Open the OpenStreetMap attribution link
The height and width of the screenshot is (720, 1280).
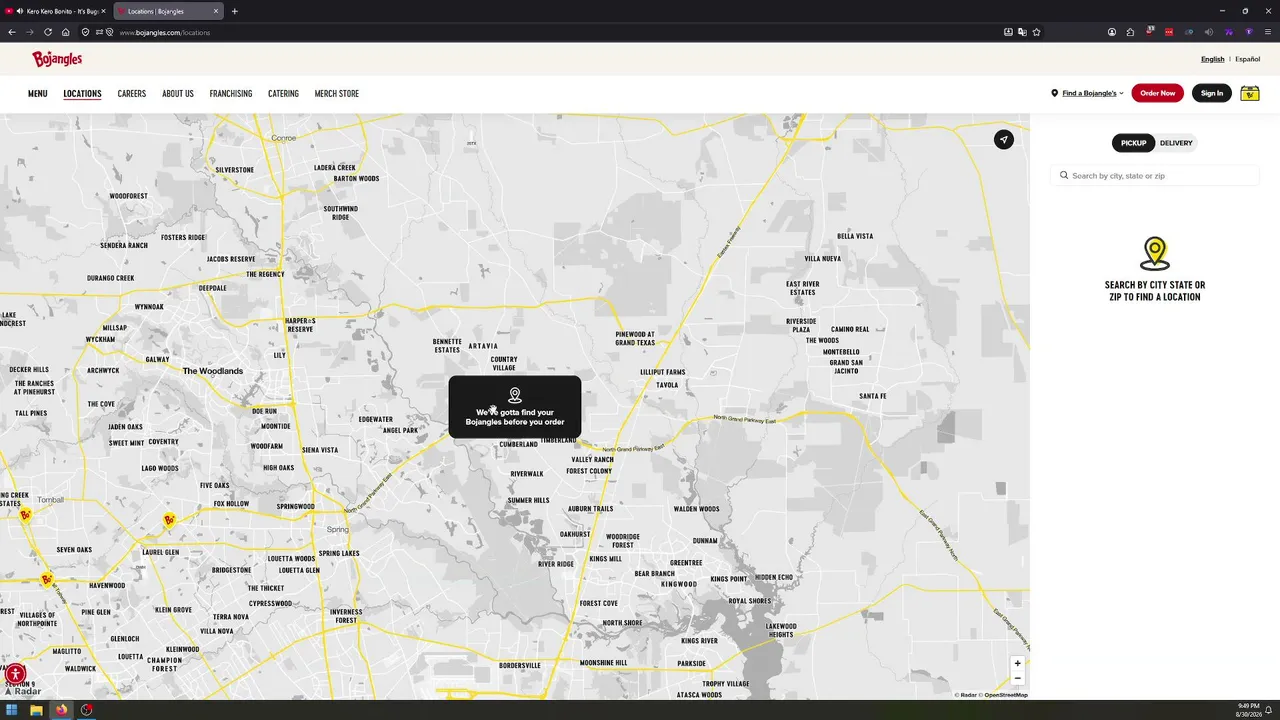(x=1006, y=695)
